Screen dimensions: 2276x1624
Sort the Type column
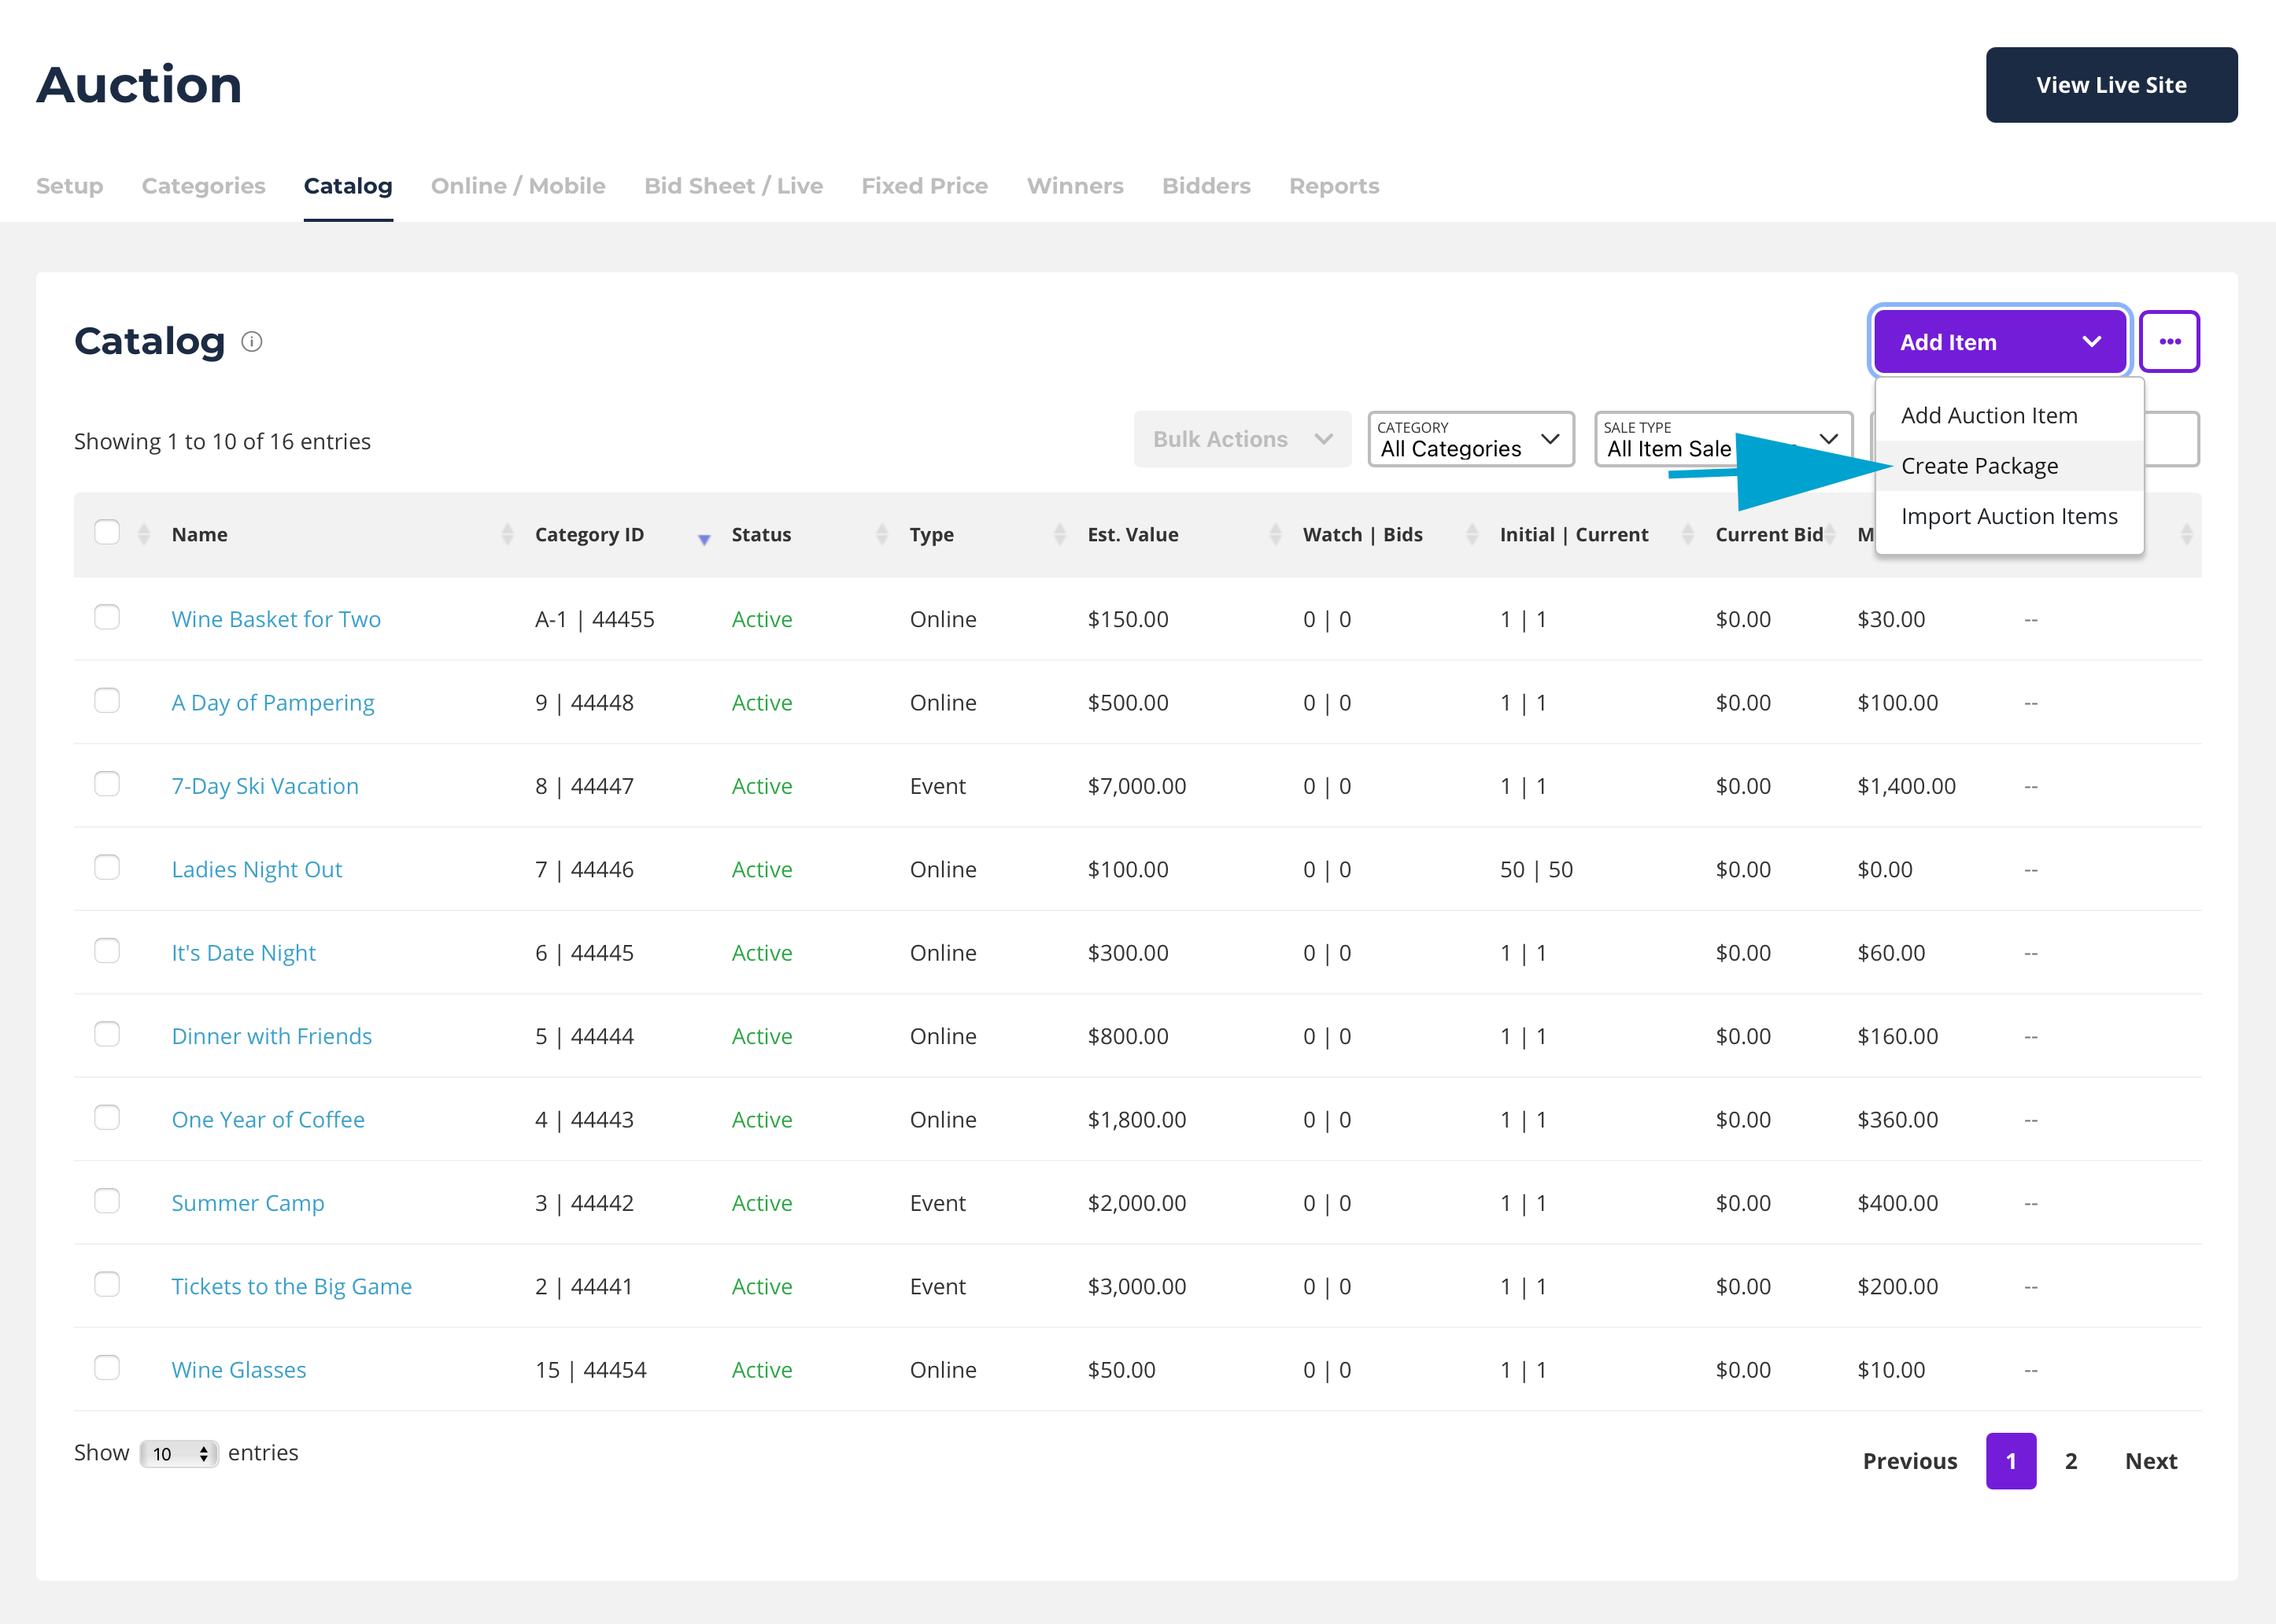pyautogui.click(x=1059, y=534)
